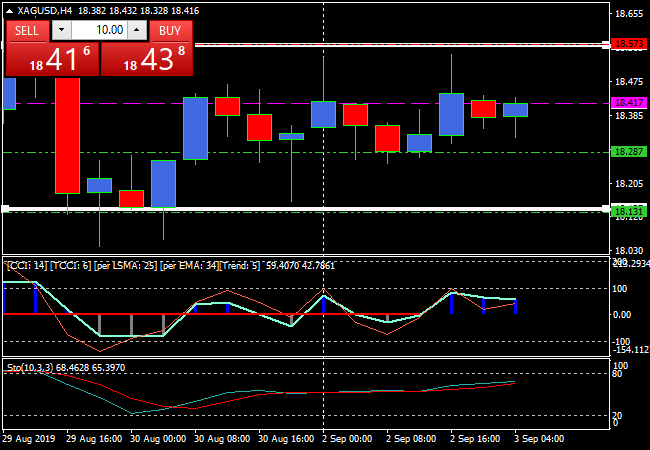This screenshot has width=650, height=450.
Task: Increase lot volume with up arrow
Action: tap(138, 31)
